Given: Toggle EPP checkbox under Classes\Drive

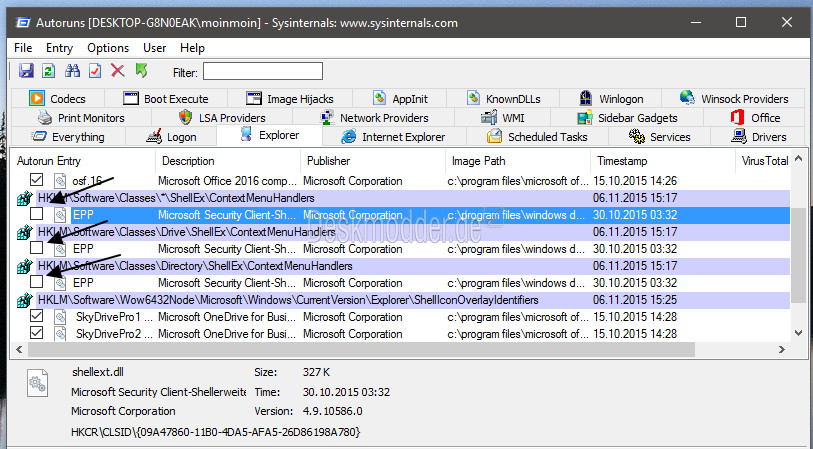Looking at the screenshot, I should (x=36, y=248).
